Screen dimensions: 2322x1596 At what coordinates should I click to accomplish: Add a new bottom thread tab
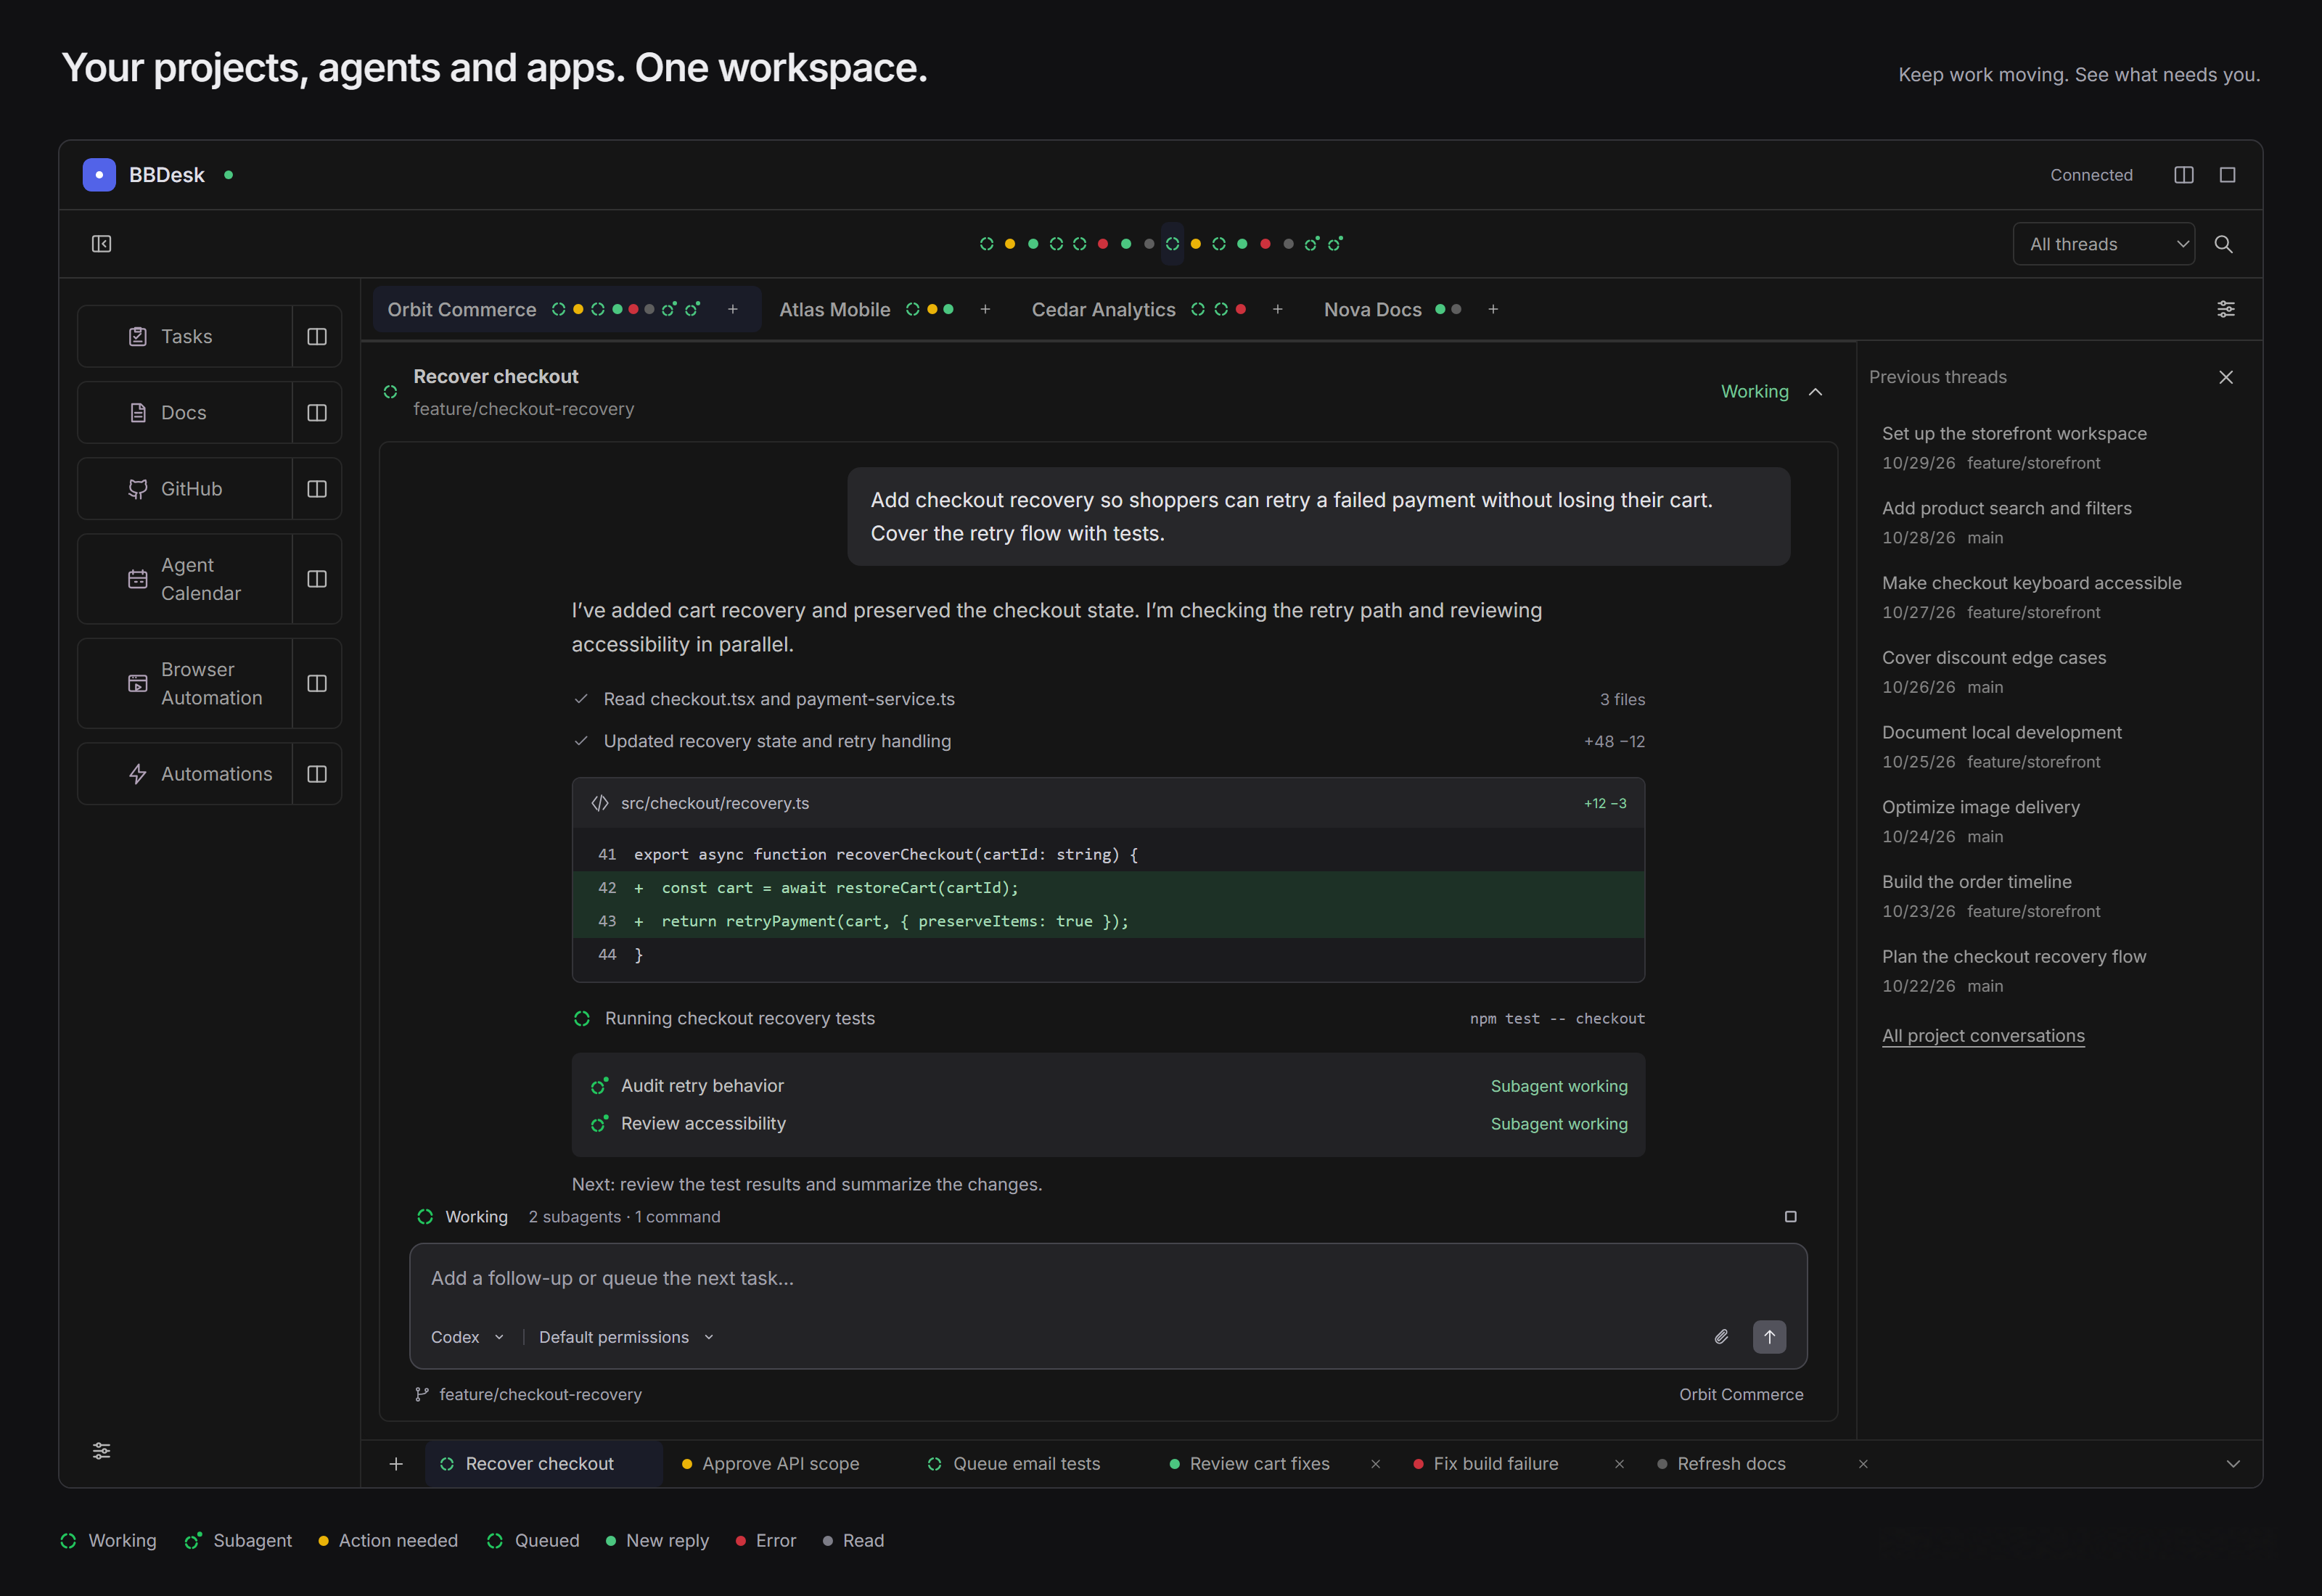tap(396, 1464)
